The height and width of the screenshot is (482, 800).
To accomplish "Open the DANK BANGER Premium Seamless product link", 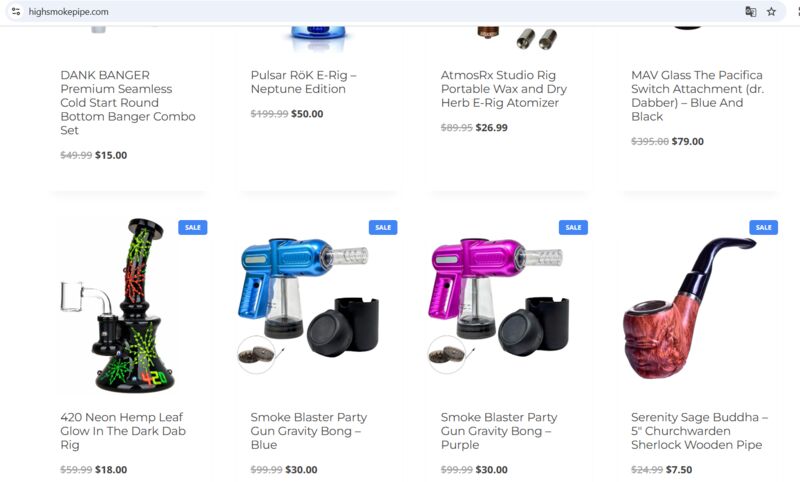I will tap(128, 103).
